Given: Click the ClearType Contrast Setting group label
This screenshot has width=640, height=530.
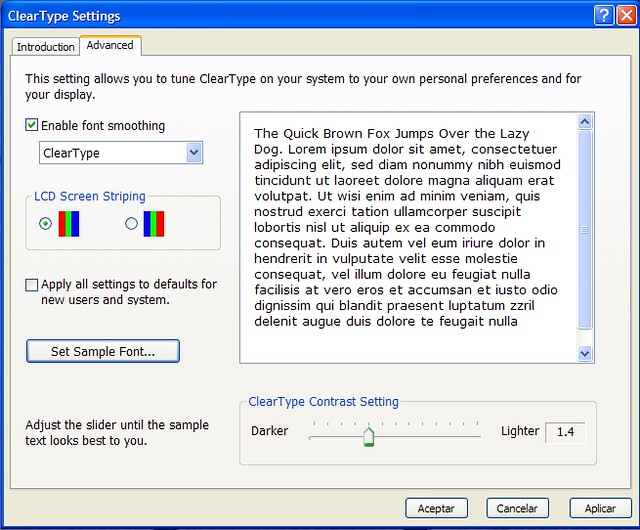Looking at the screenshot, I should 323,402.
